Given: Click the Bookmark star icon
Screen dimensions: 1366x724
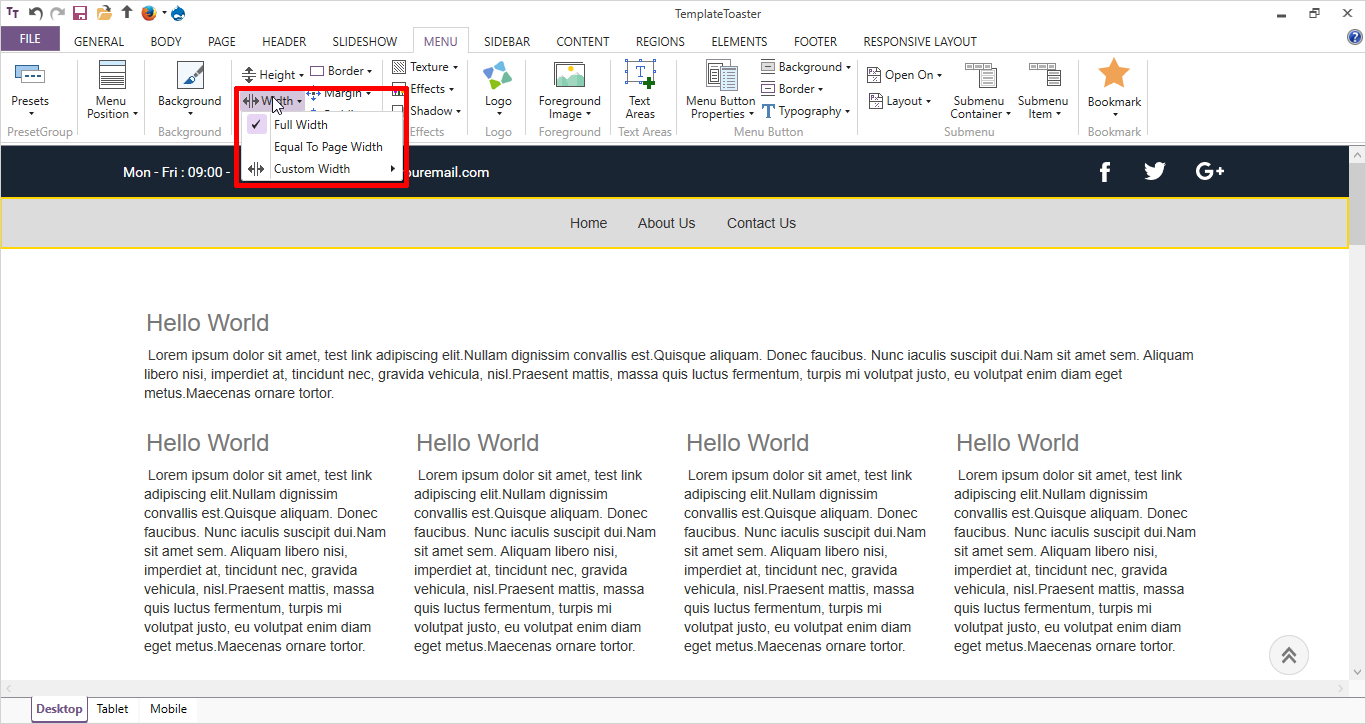Looking at the screenshot, I should tap(1114, 74).
